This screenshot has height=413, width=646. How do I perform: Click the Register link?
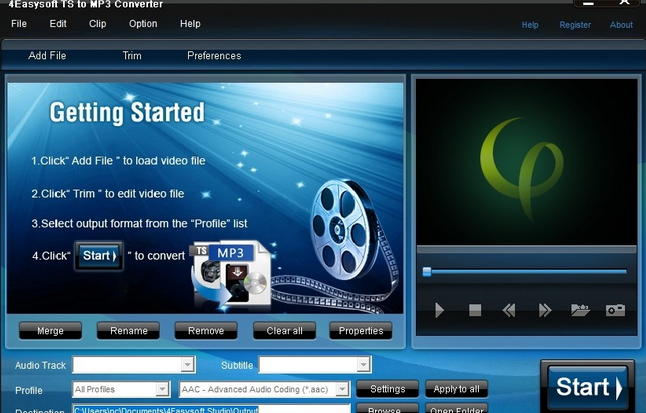click(x=575, y=25)
